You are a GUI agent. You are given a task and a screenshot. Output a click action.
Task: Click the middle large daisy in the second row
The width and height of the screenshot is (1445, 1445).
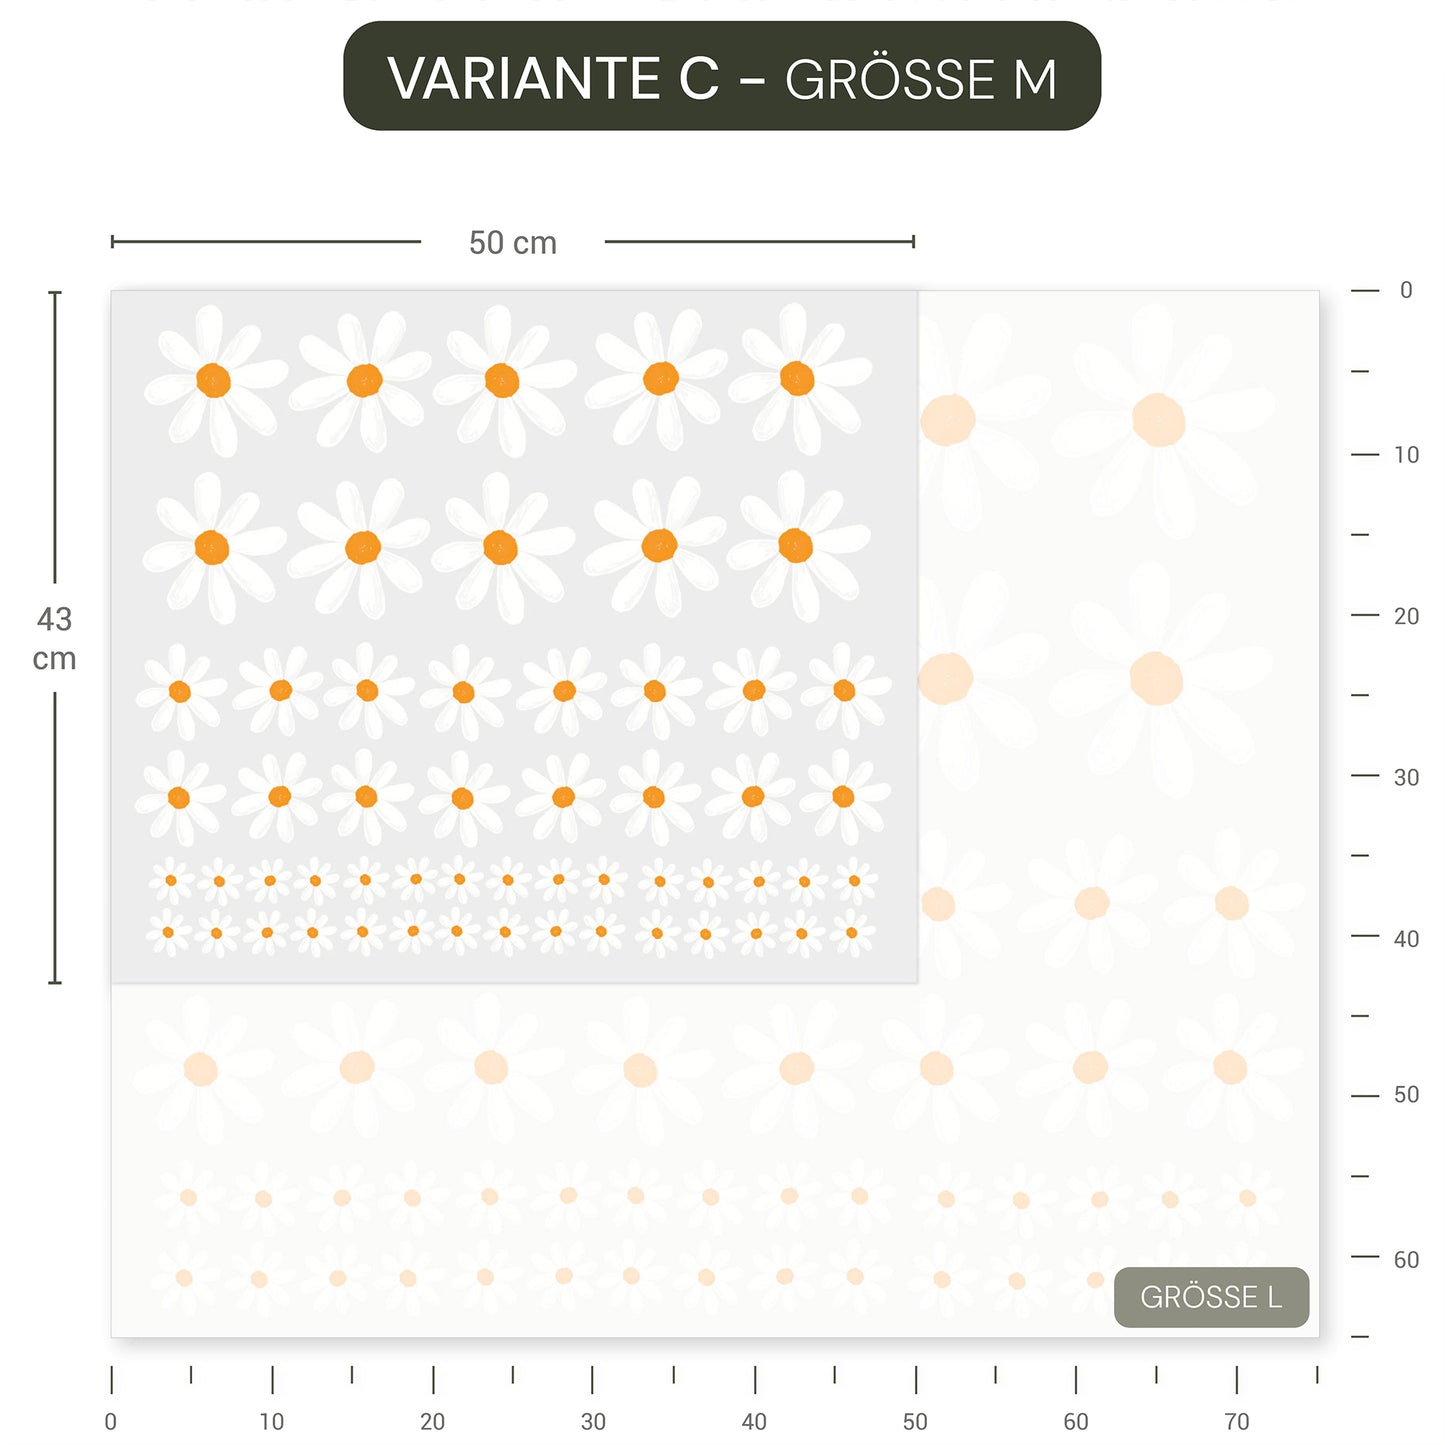pyautogui.click(x=500, y=547)
